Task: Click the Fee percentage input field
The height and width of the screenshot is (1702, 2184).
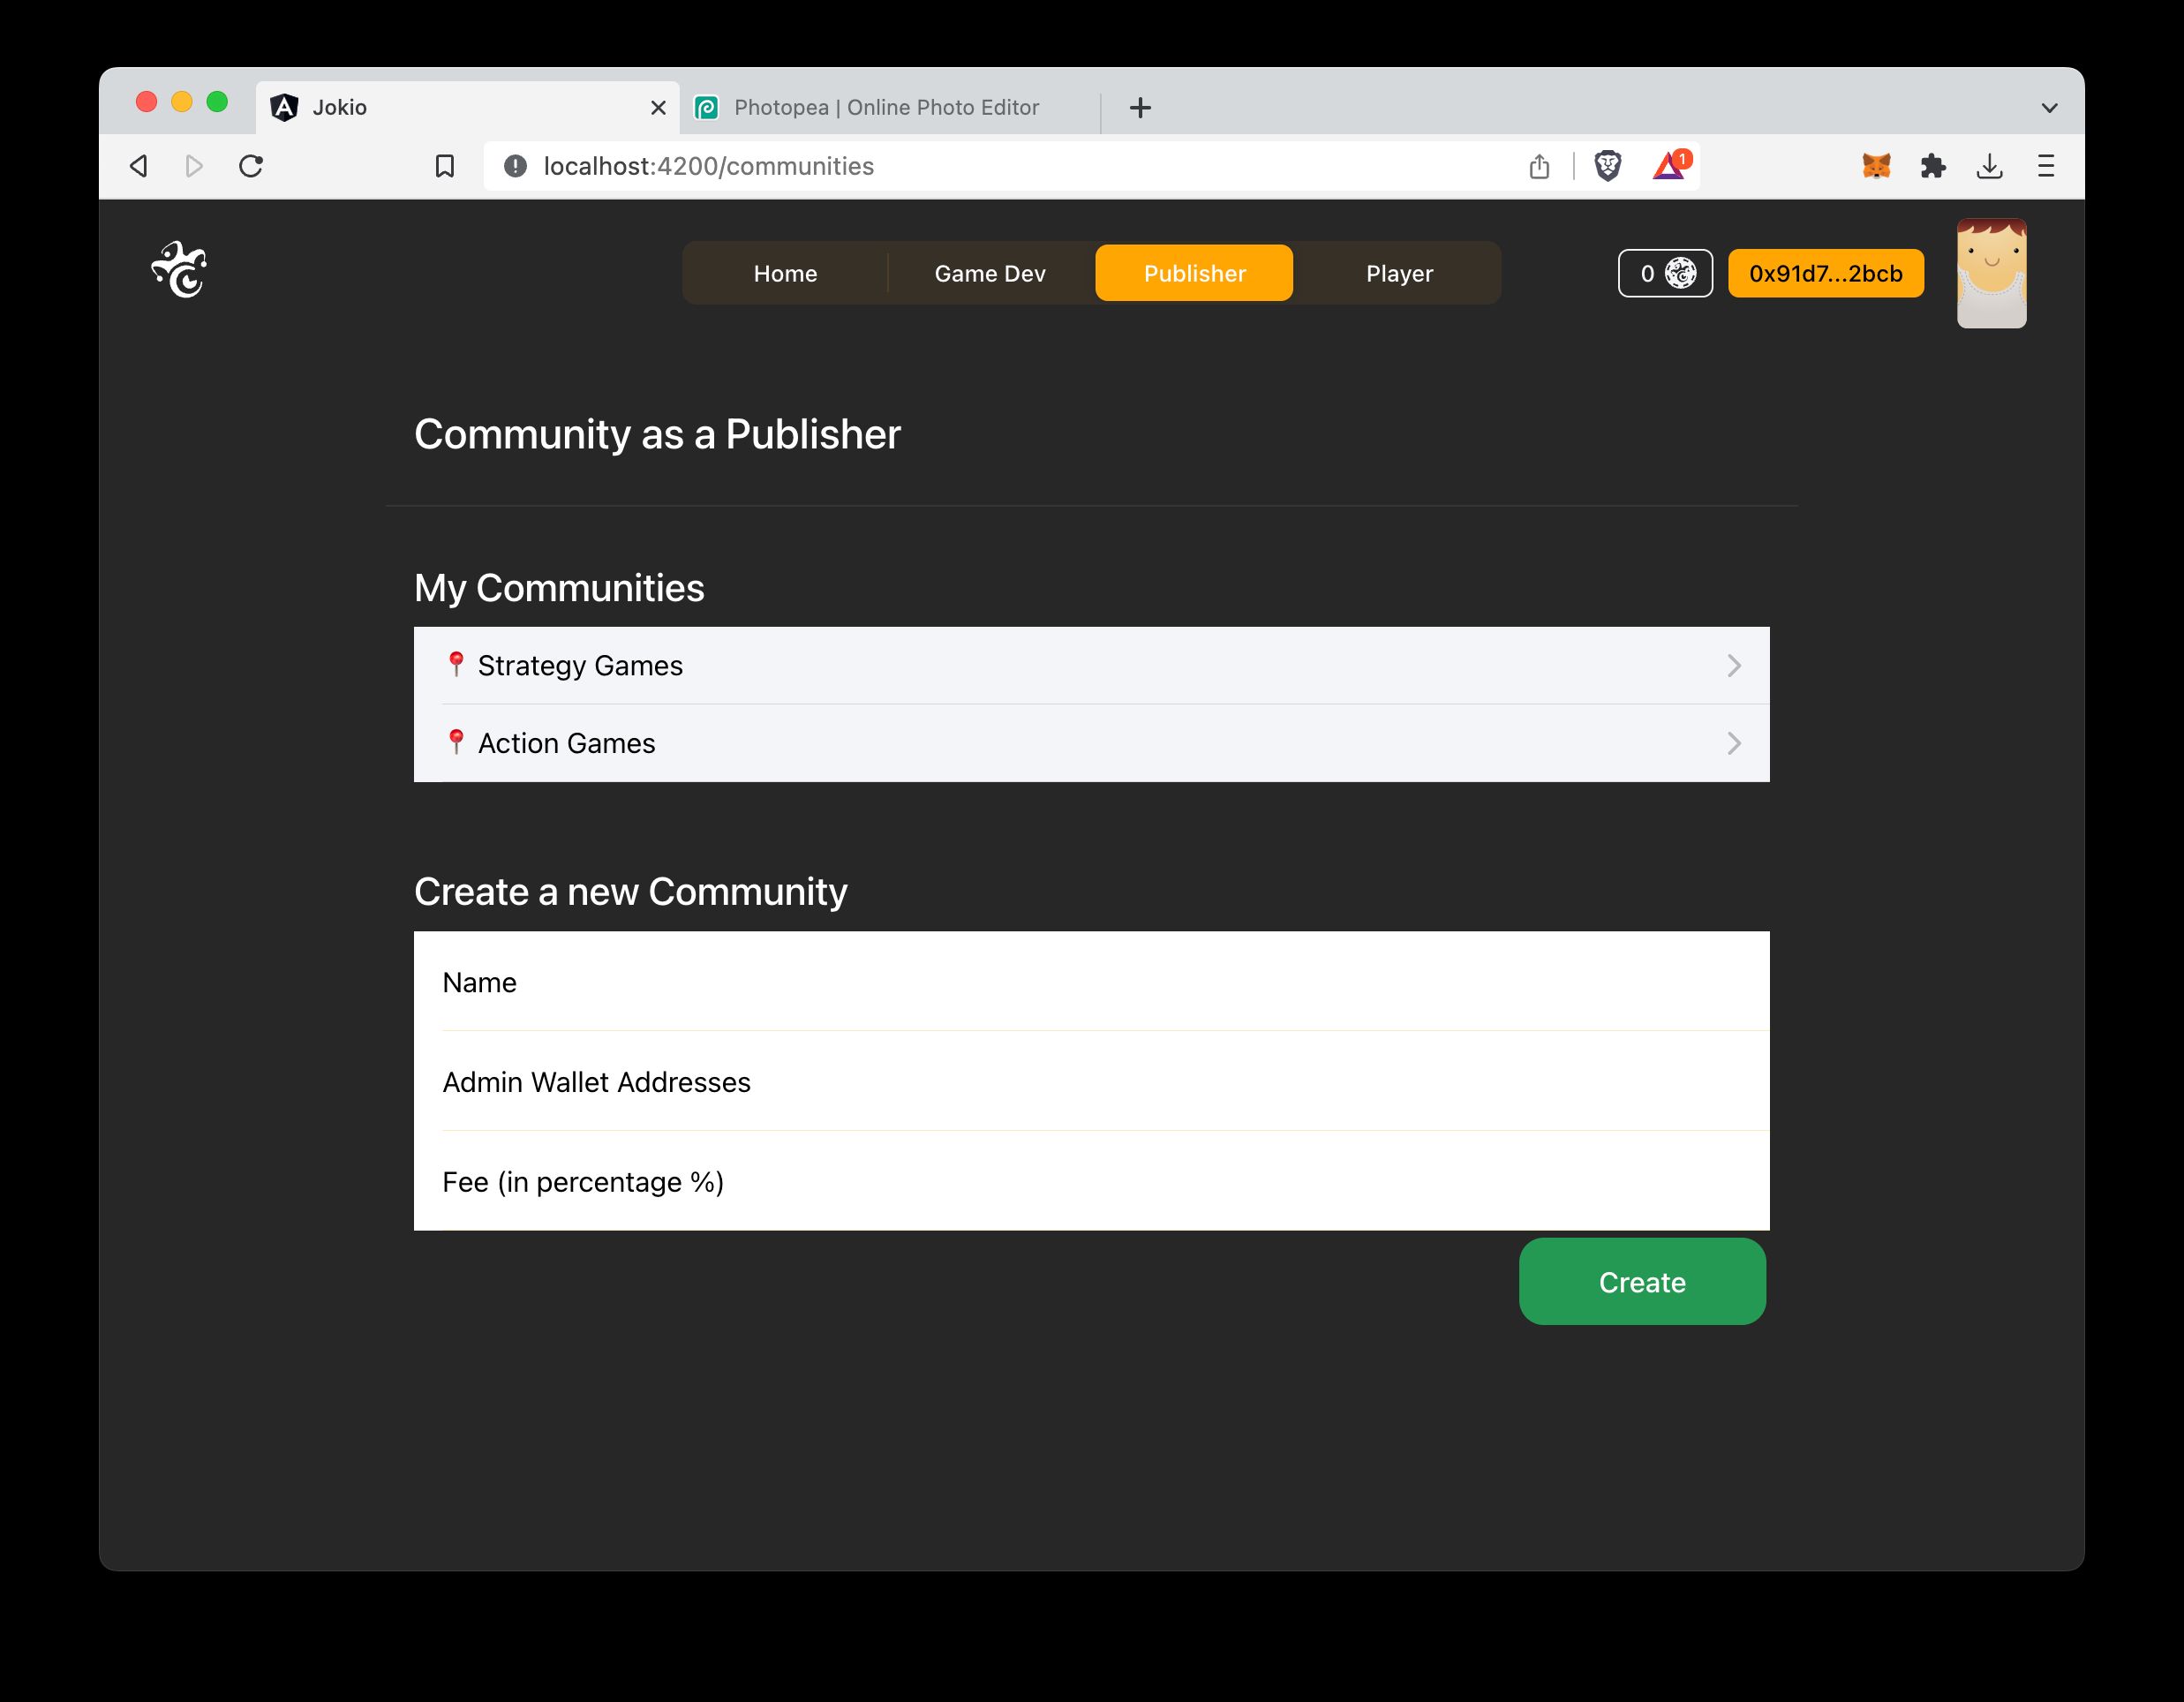Action: [1090, 1181]
